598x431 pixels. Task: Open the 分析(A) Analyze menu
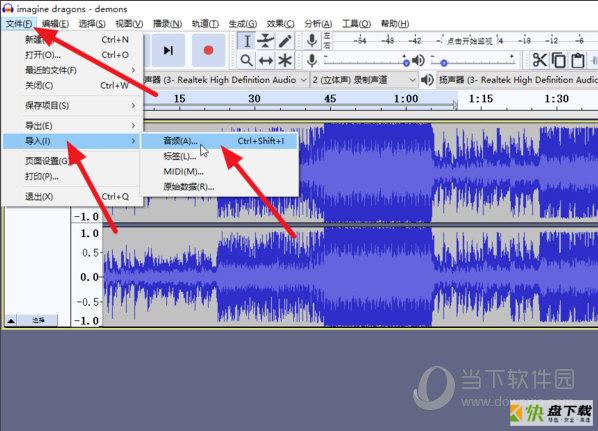click(x=318, y=24)
